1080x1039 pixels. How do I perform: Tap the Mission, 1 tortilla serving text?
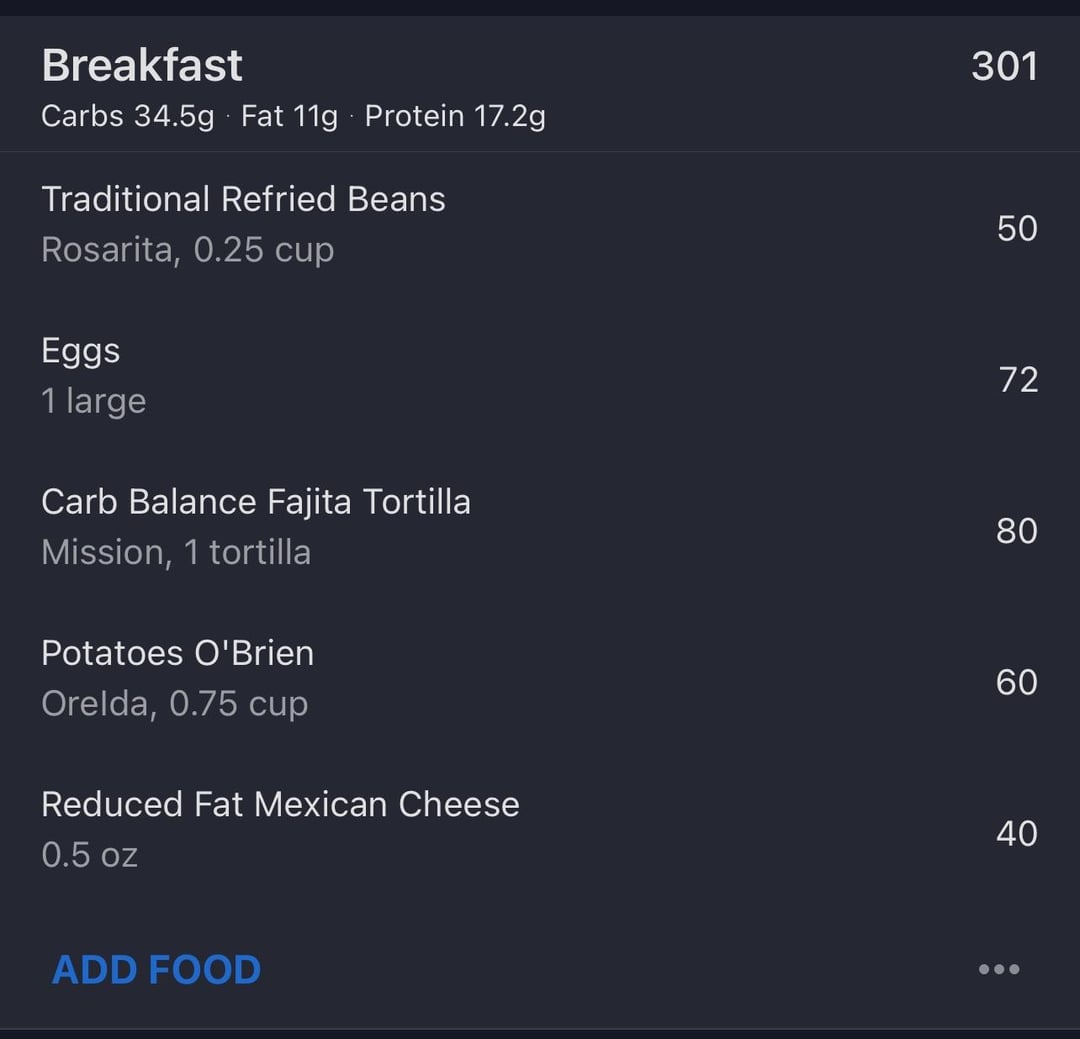point(176,552)
